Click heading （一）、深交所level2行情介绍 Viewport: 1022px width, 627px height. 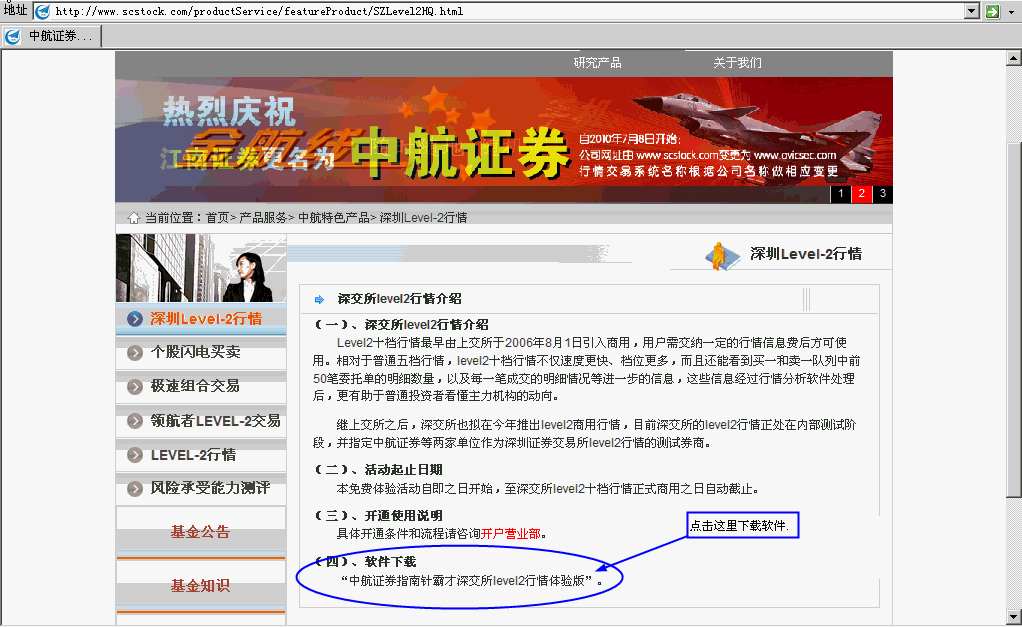pos(402,325)
